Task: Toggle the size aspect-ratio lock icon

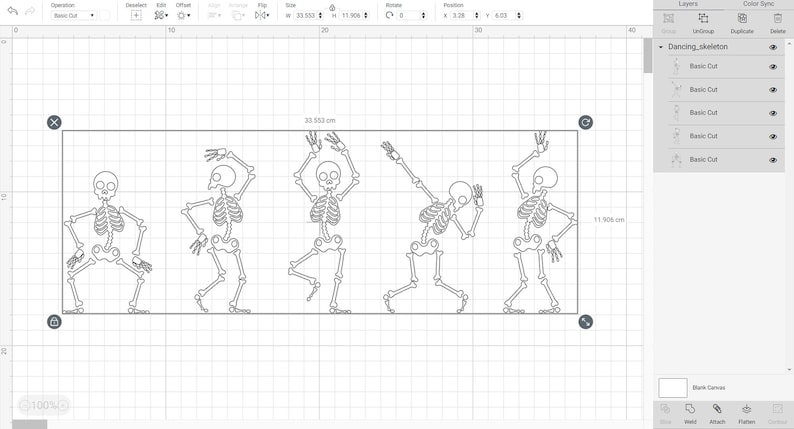Action: coord(332,7)
